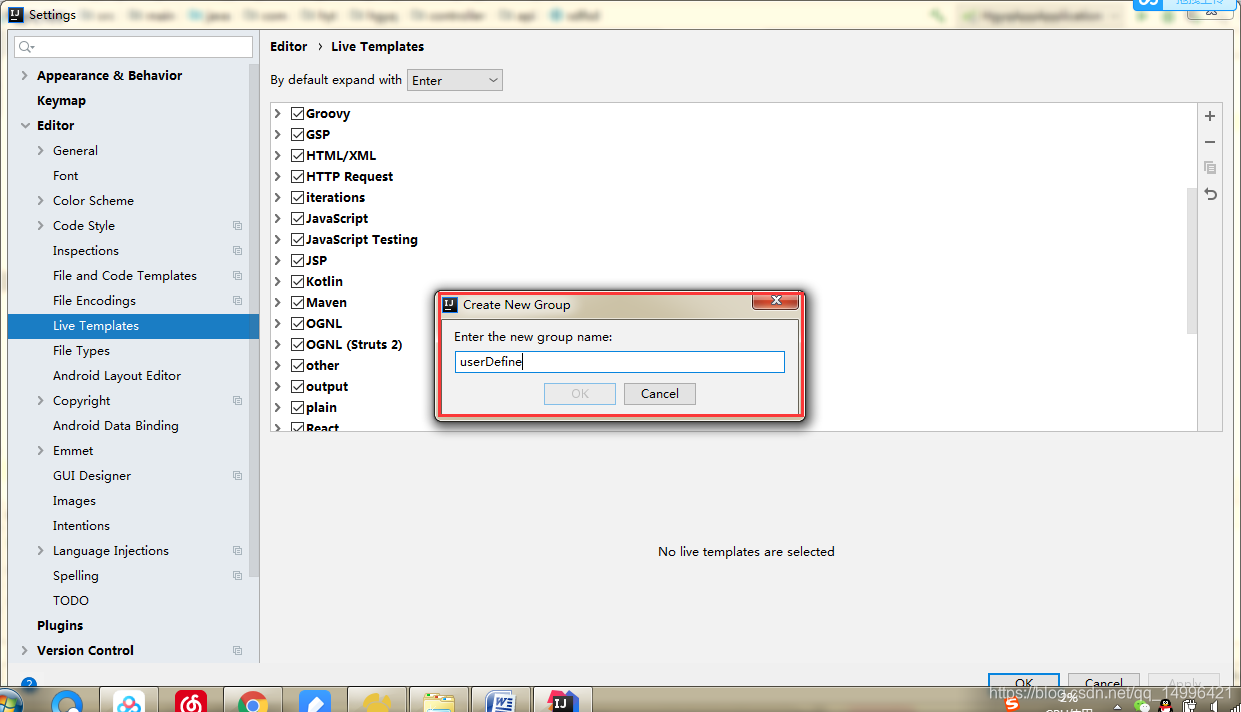Disable the Maven template group

[298, 303]
